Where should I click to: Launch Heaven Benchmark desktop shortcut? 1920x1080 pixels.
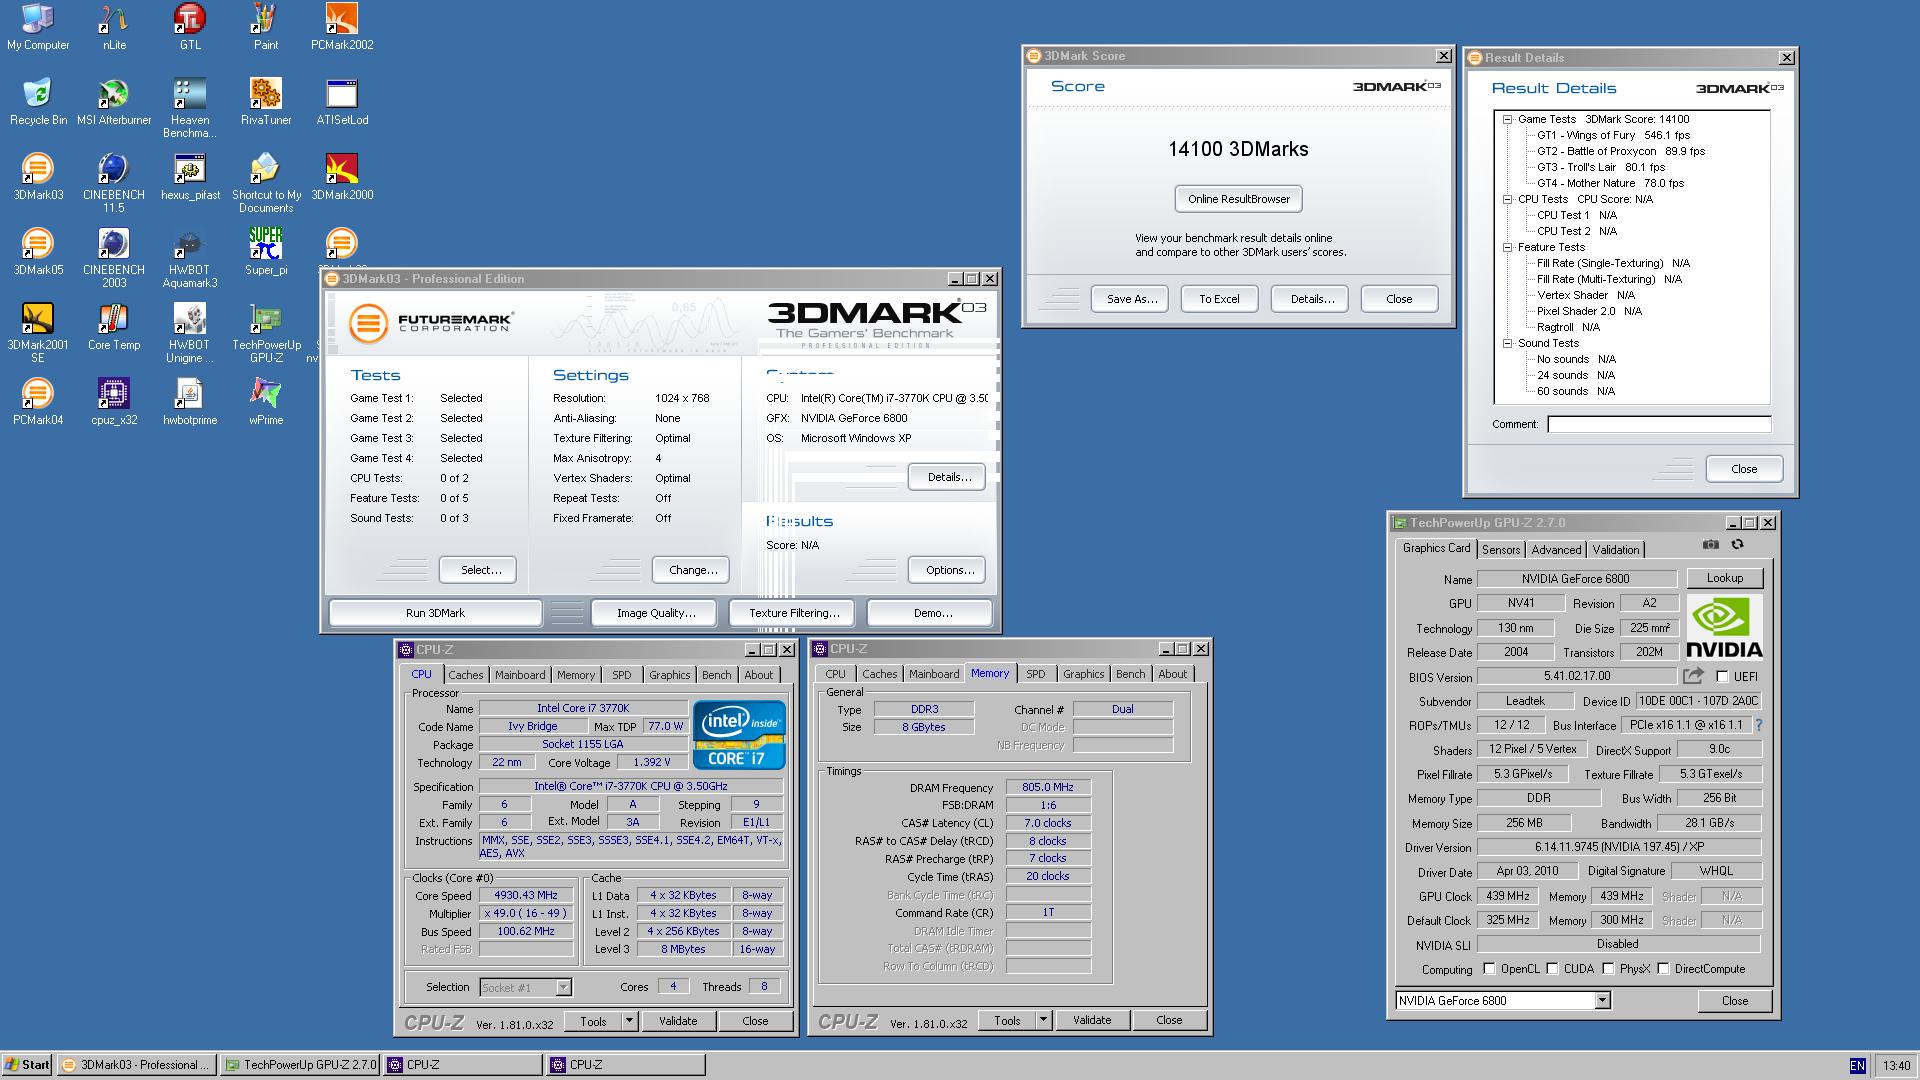point(190,108)
